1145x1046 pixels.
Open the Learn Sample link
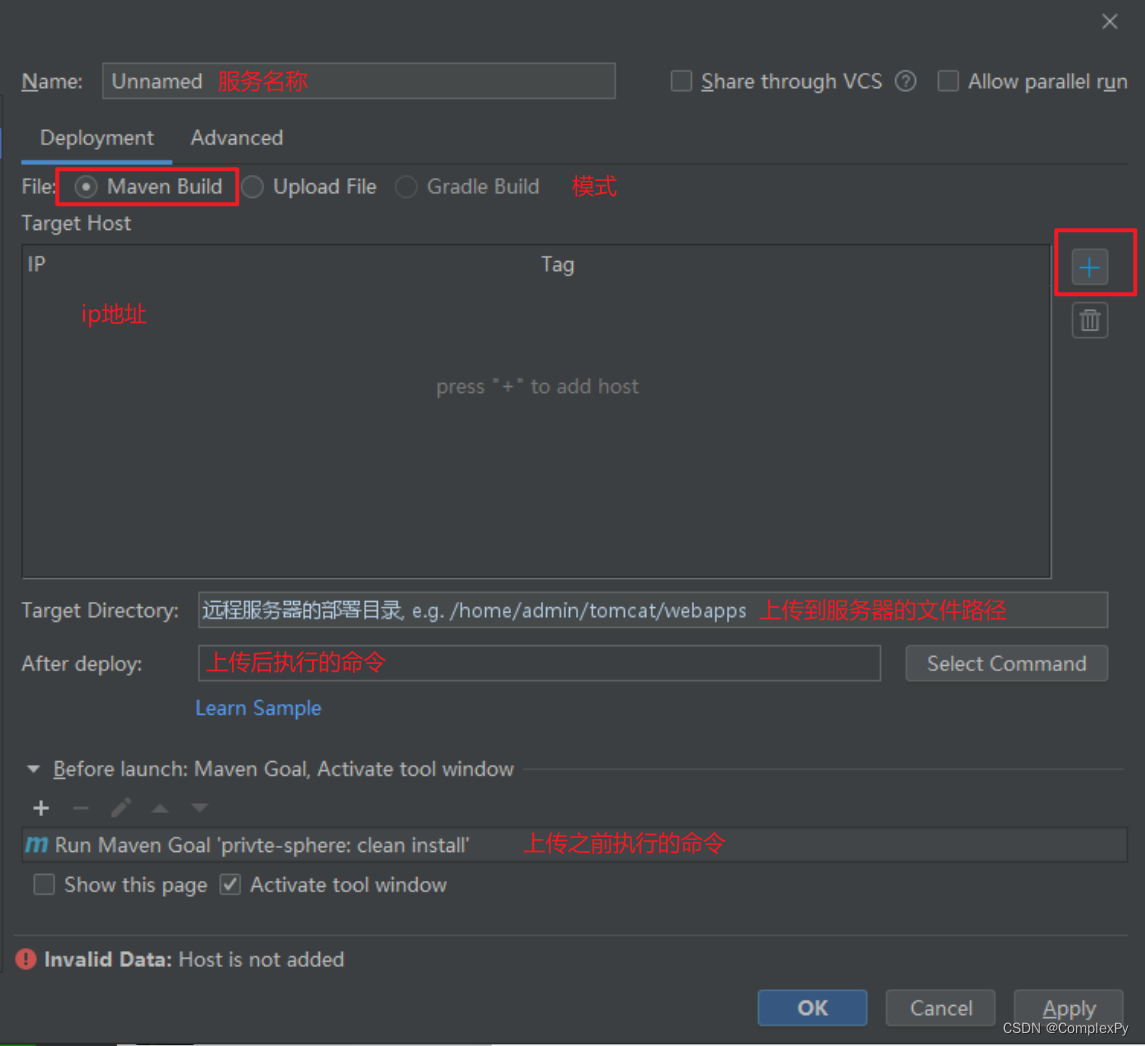pos(258,708)
